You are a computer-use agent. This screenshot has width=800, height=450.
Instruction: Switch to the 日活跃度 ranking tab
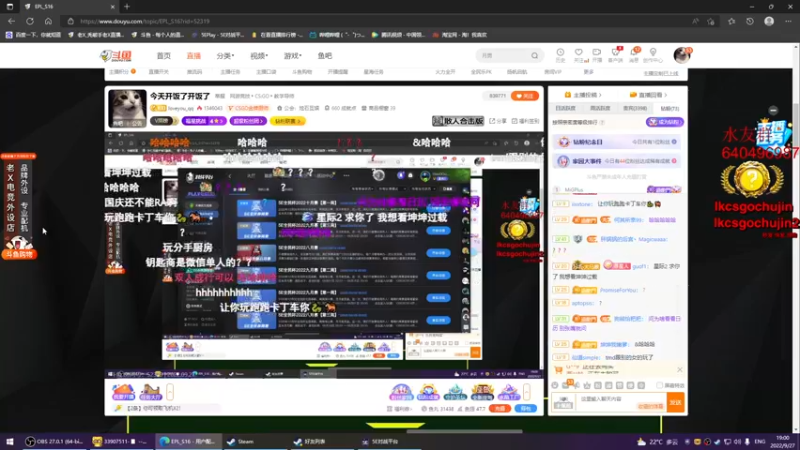click(x=565, y=108)
